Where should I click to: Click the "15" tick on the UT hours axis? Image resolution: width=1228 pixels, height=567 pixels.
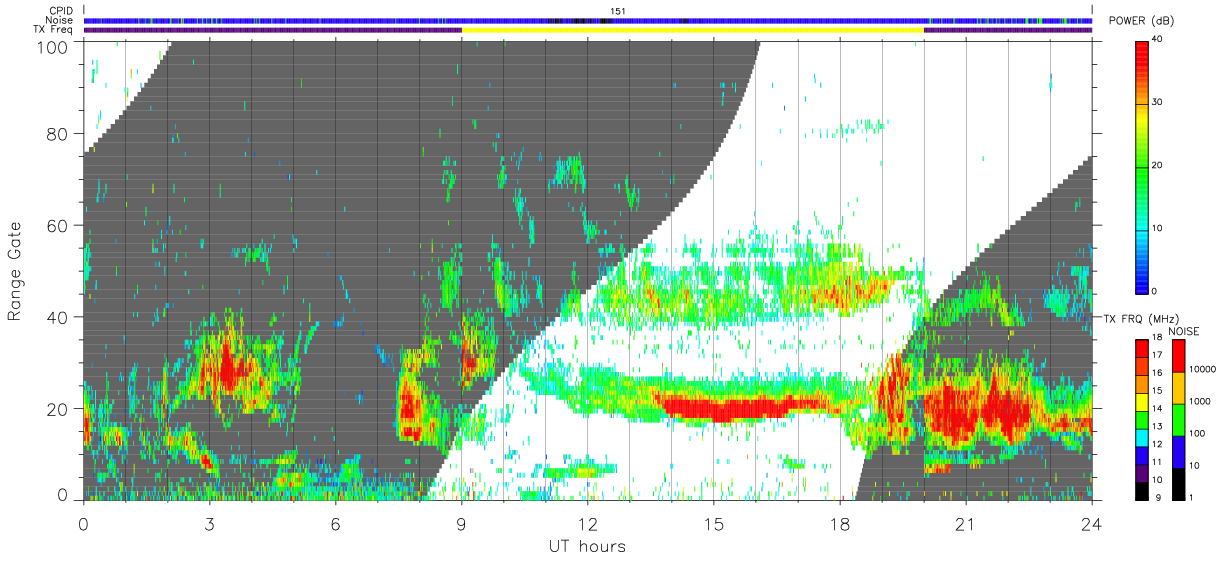tap(713, 526)
